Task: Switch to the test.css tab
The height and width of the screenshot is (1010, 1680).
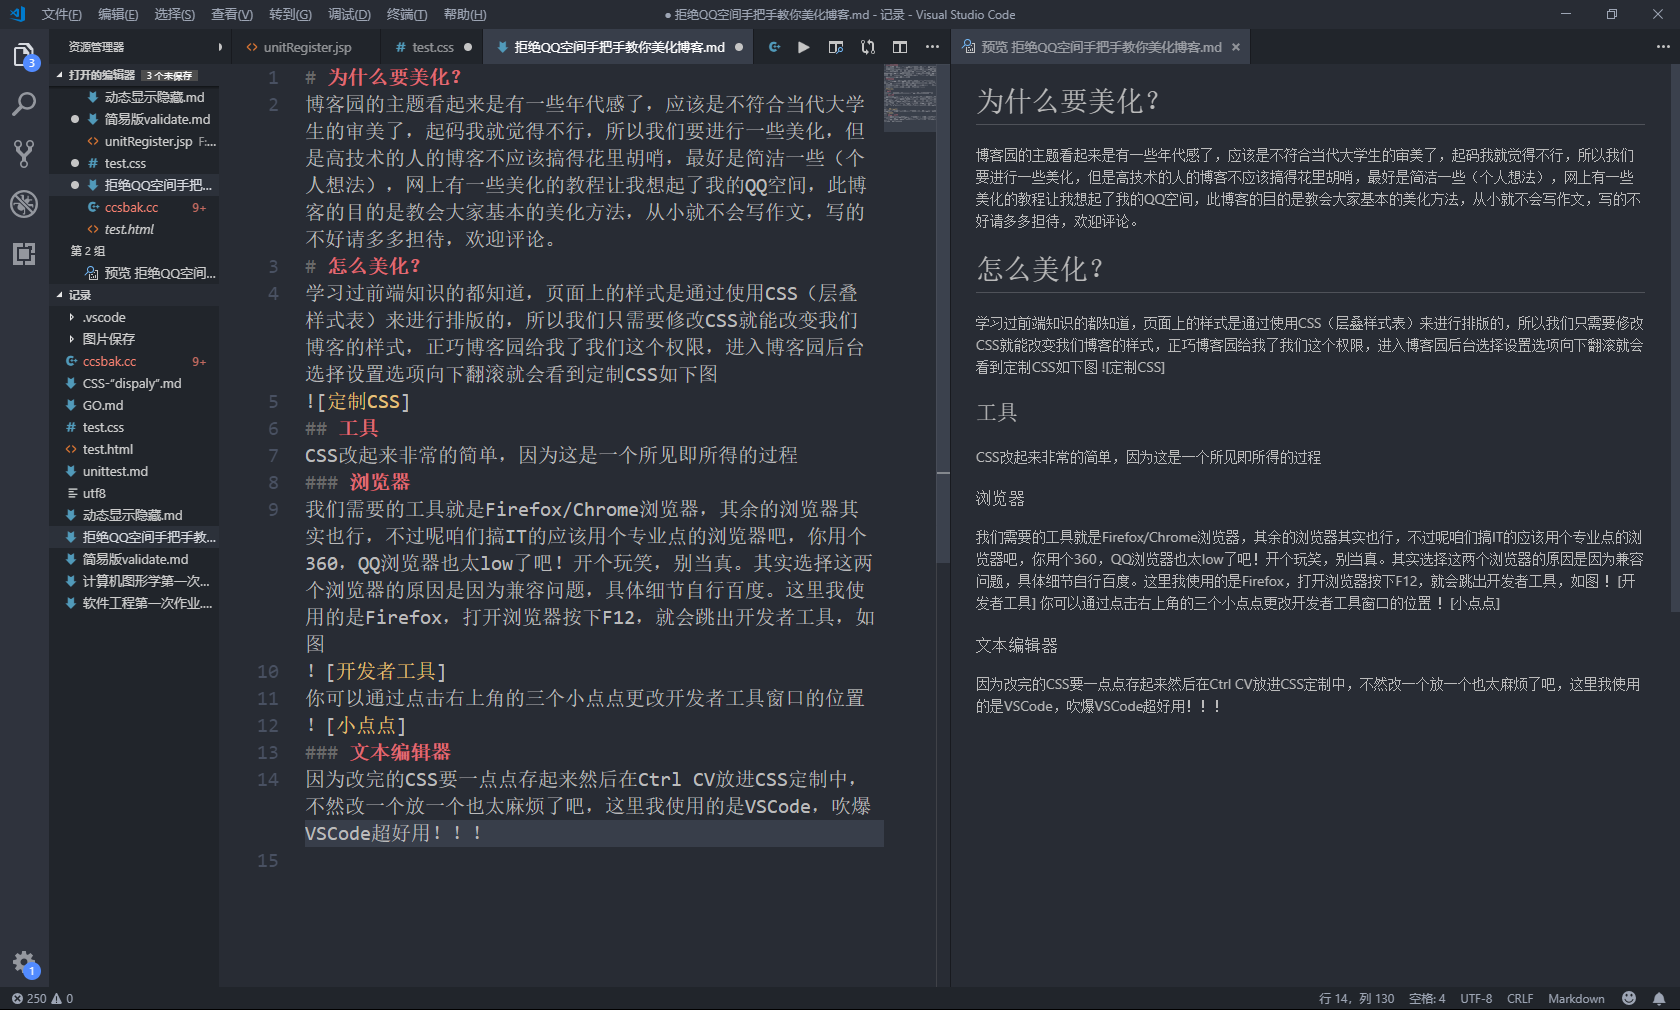Action: click(432, 47)
